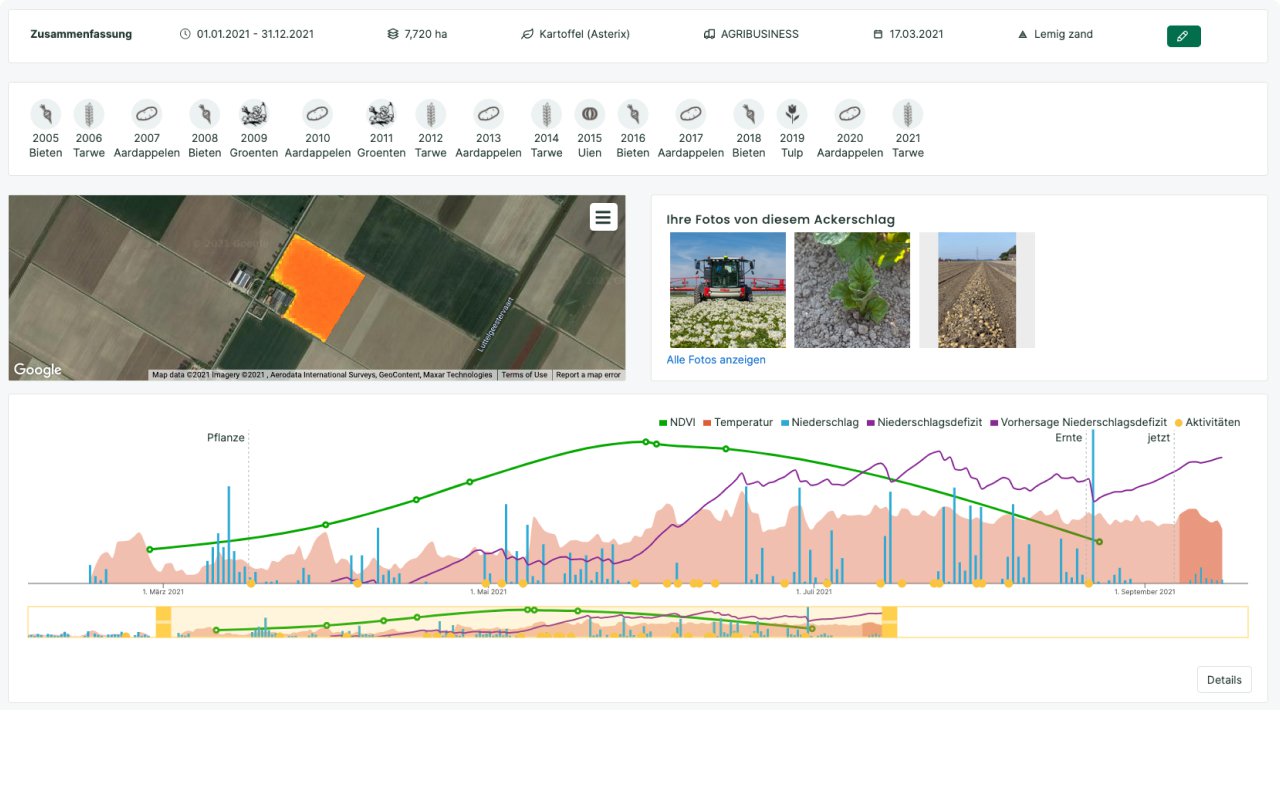Click the Details button
Screen dimensions: 1280x800
1224,680
